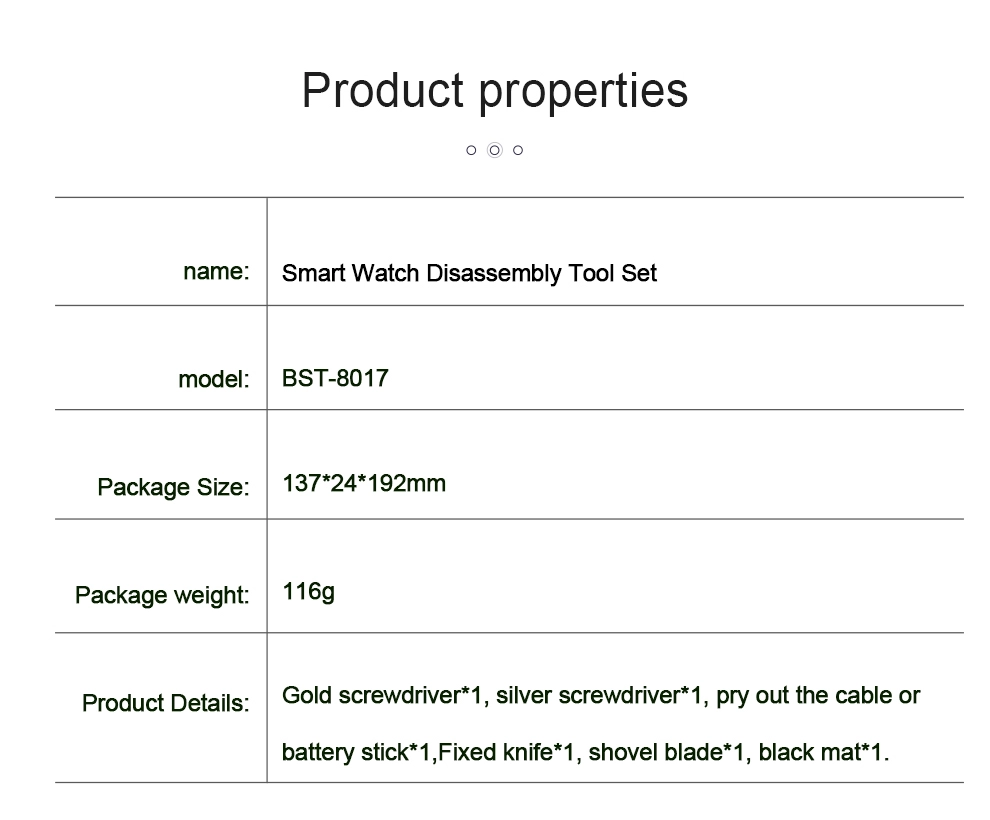
Task: Click the 'name:' row label
Action: point(217,271)
